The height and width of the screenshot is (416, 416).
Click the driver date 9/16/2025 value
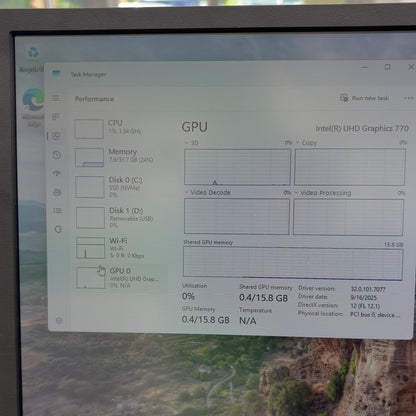click(364, 298)
